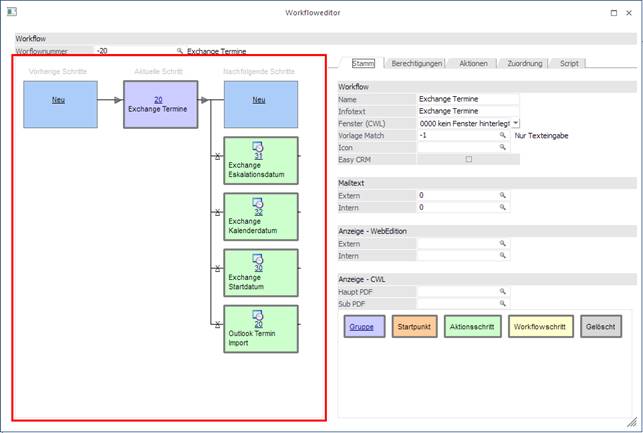Click the clock icon on Exchange Startdatum step
643x433 pixels.
[x=258, y=258]
